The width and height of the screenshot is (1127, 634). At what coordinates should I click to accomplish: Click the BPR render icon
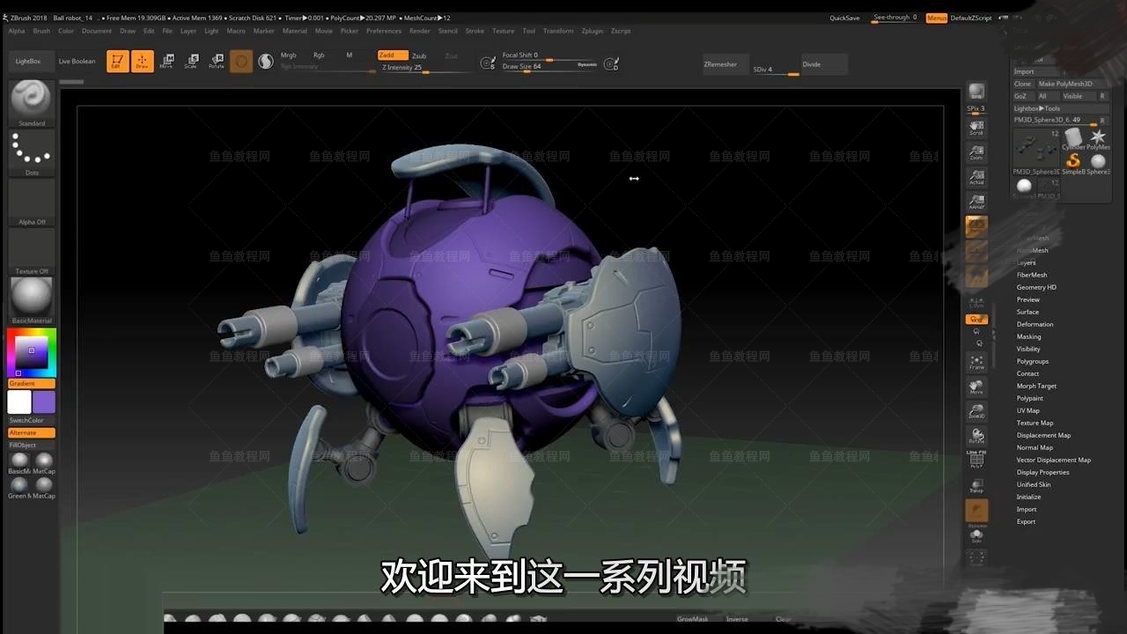click(976, 91)
